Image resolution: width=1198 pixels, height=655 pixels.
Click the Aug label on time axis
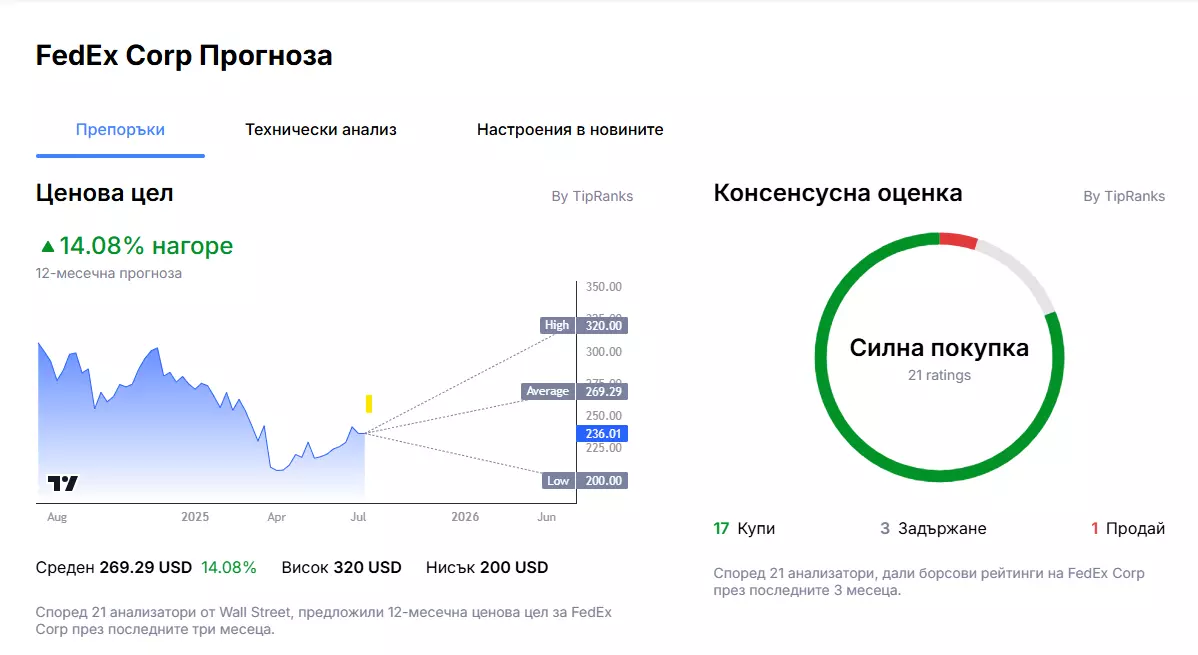57,517
